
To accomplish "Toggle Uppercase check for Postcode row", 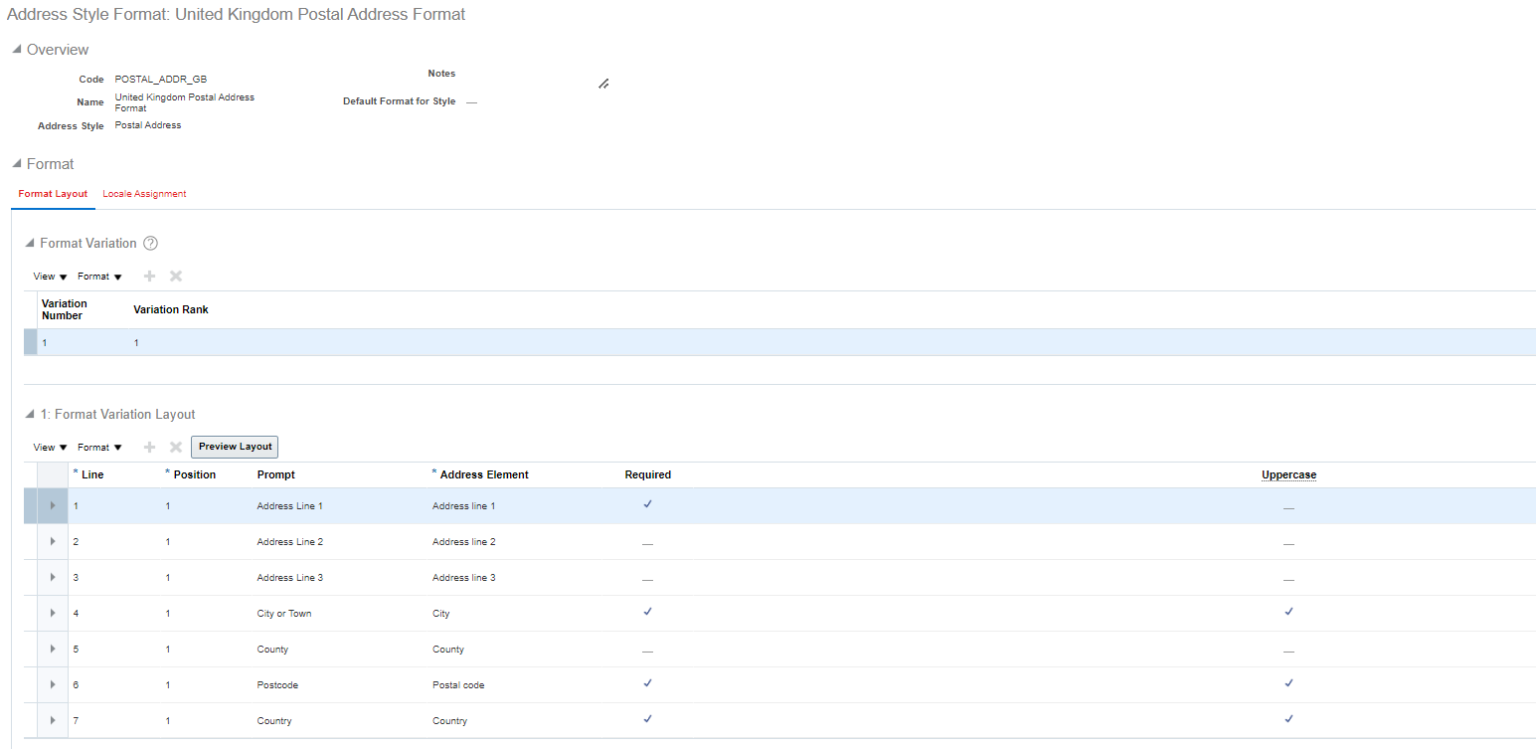I will (x=1288, y=683).
